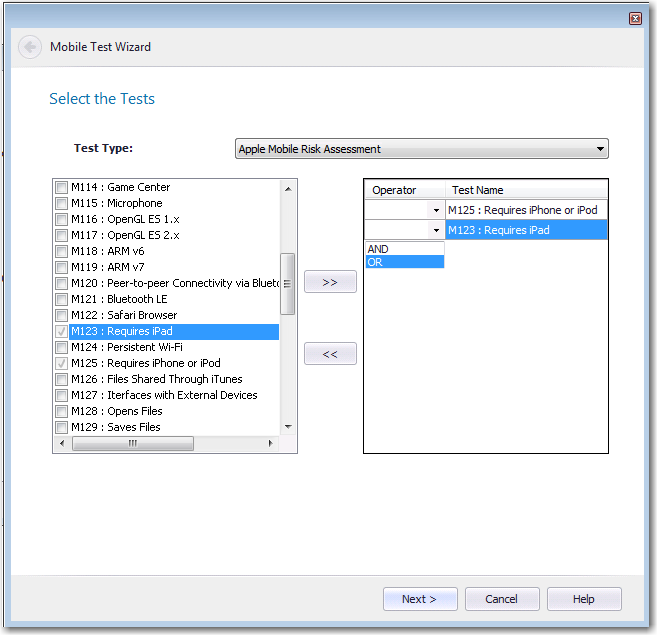This screenshot has height=635, width=657.
Task: Expand operator dropdown for M123 row
Action: [435, 231]
